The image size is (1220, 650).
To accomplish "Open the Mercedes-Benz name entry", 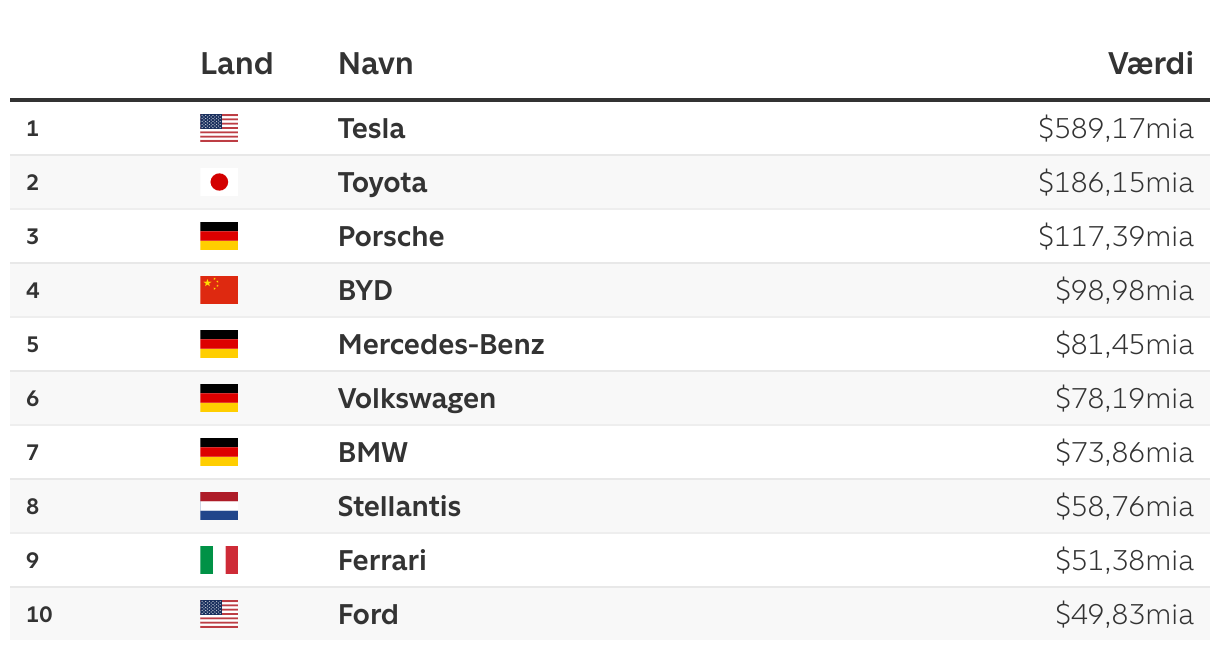I will tap(441, 344).
